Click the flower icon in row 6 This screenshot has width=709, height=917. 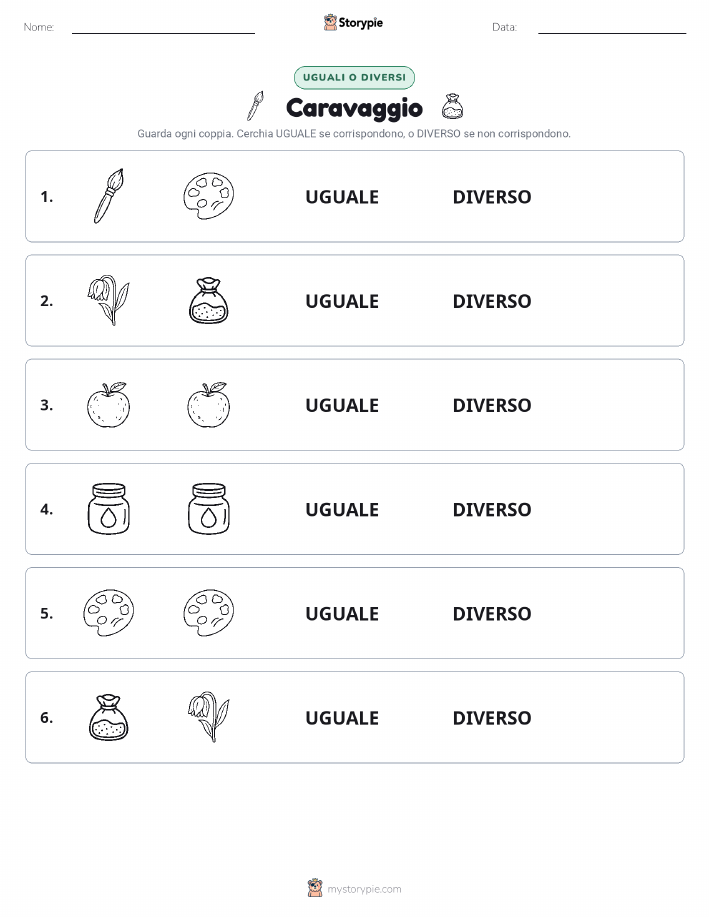click(209, 717)
